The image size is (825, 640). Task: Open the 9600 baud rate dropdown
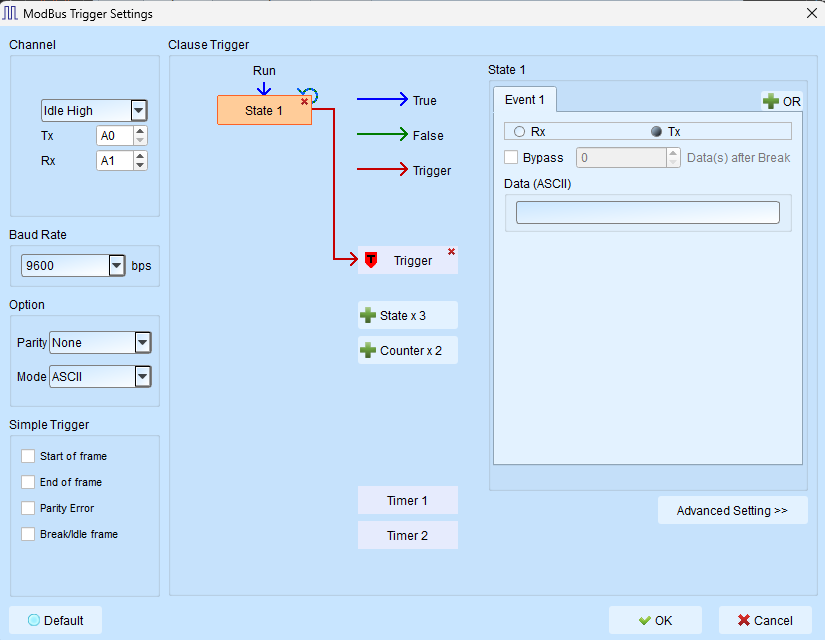point(117,265)
